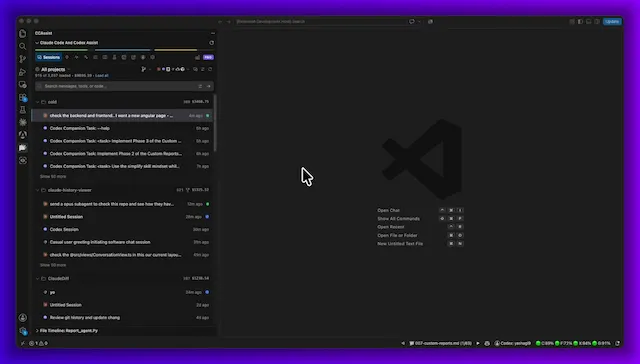Select the Sessions tab

[49, 58]
